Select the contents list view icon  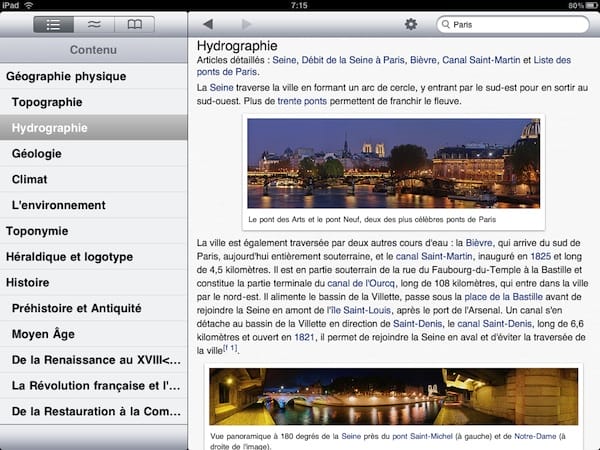tap(53, 24)
